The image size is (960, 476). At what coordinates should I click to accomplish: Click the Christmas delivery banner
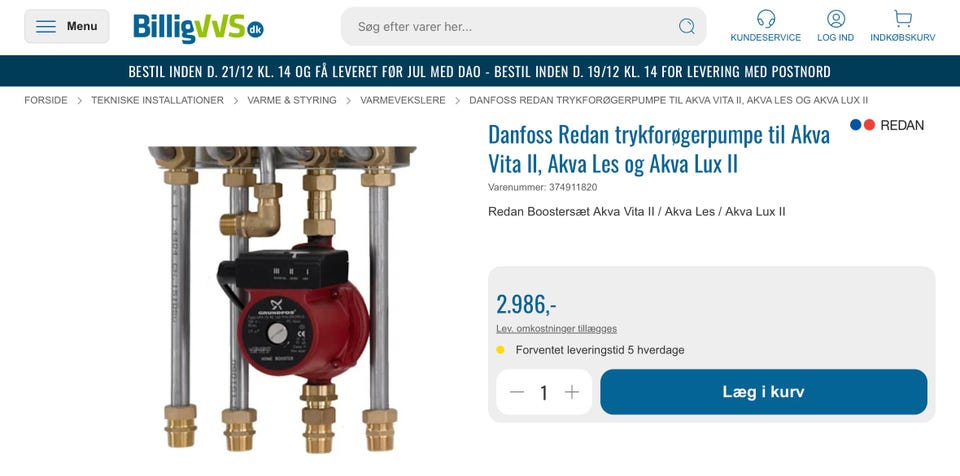[480, 71]
